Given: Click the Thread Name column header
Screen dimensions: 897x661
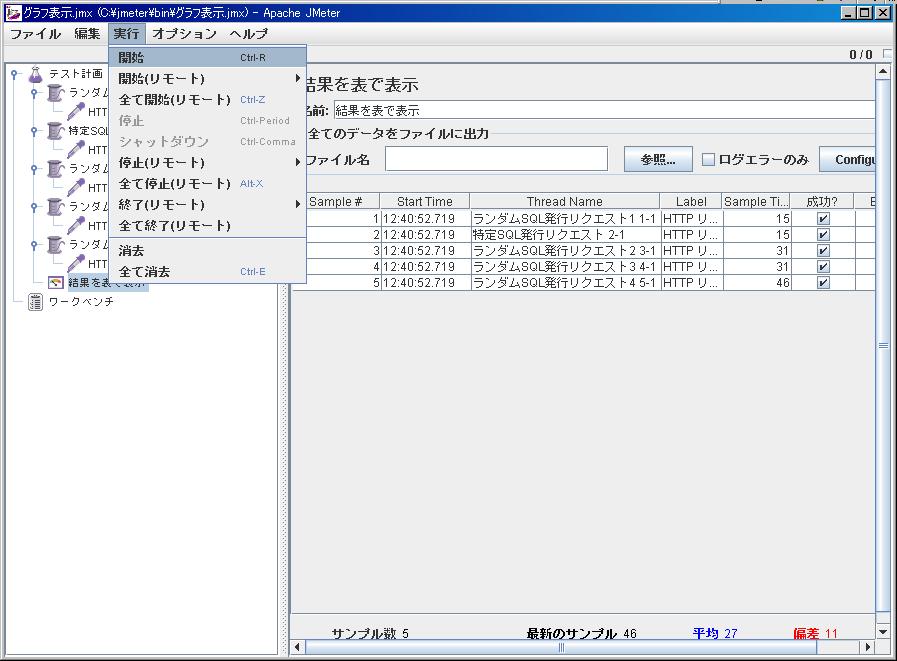Looking at the screenshot, I should click(x=565, y=201).
